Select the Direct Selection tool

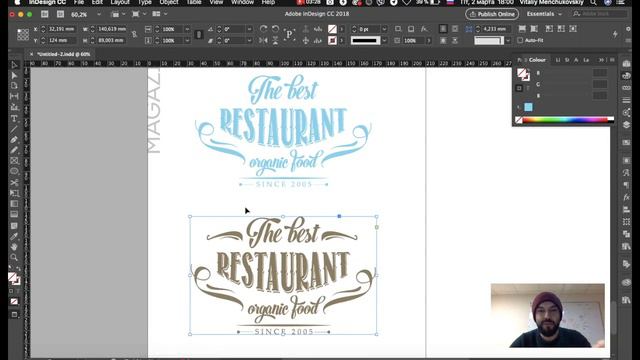14,76
